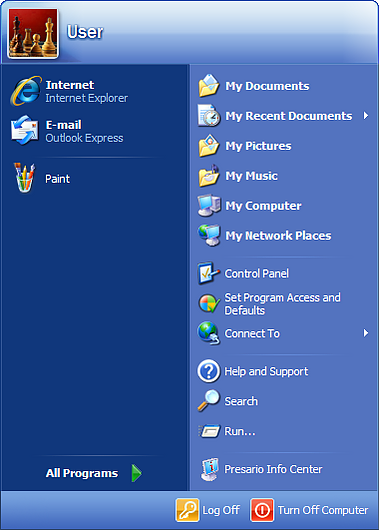Viewport: 379px width, 530px height.
Task: Click the Search magnifying glass icon
Action: click(208, 401)
